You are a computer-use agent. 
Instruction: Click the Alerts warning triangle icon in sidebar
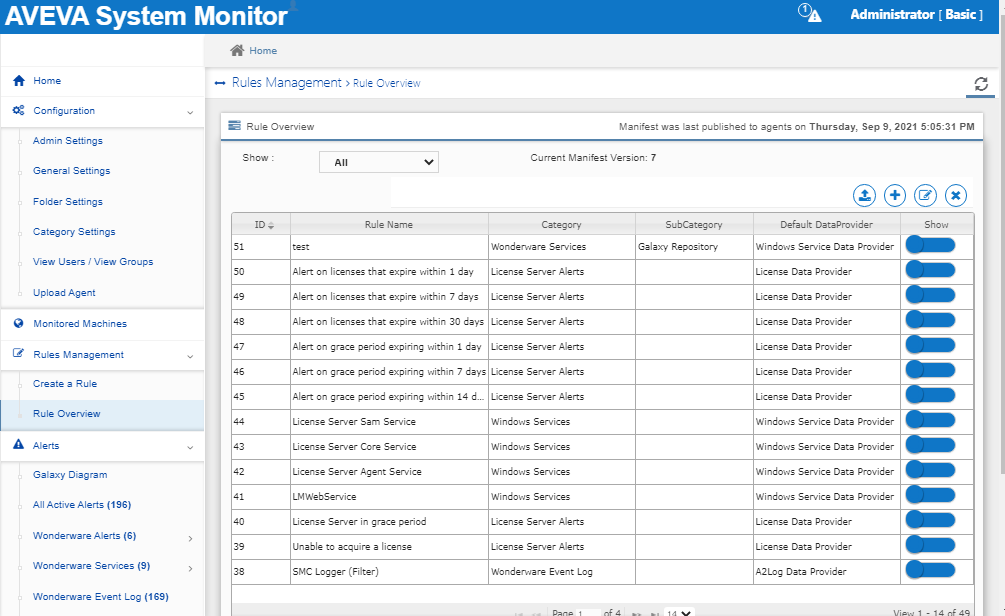click(x=19, y=444)
